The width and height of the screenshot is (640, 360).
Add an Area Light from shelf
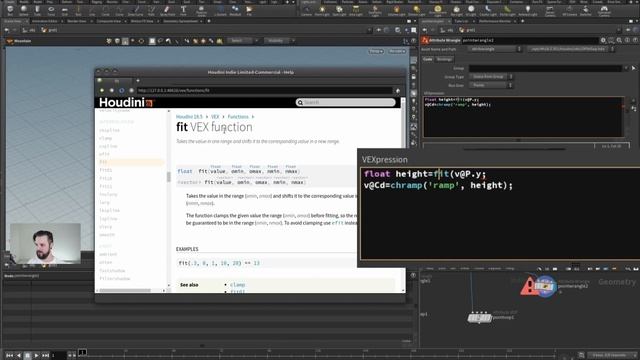point(356,10)
